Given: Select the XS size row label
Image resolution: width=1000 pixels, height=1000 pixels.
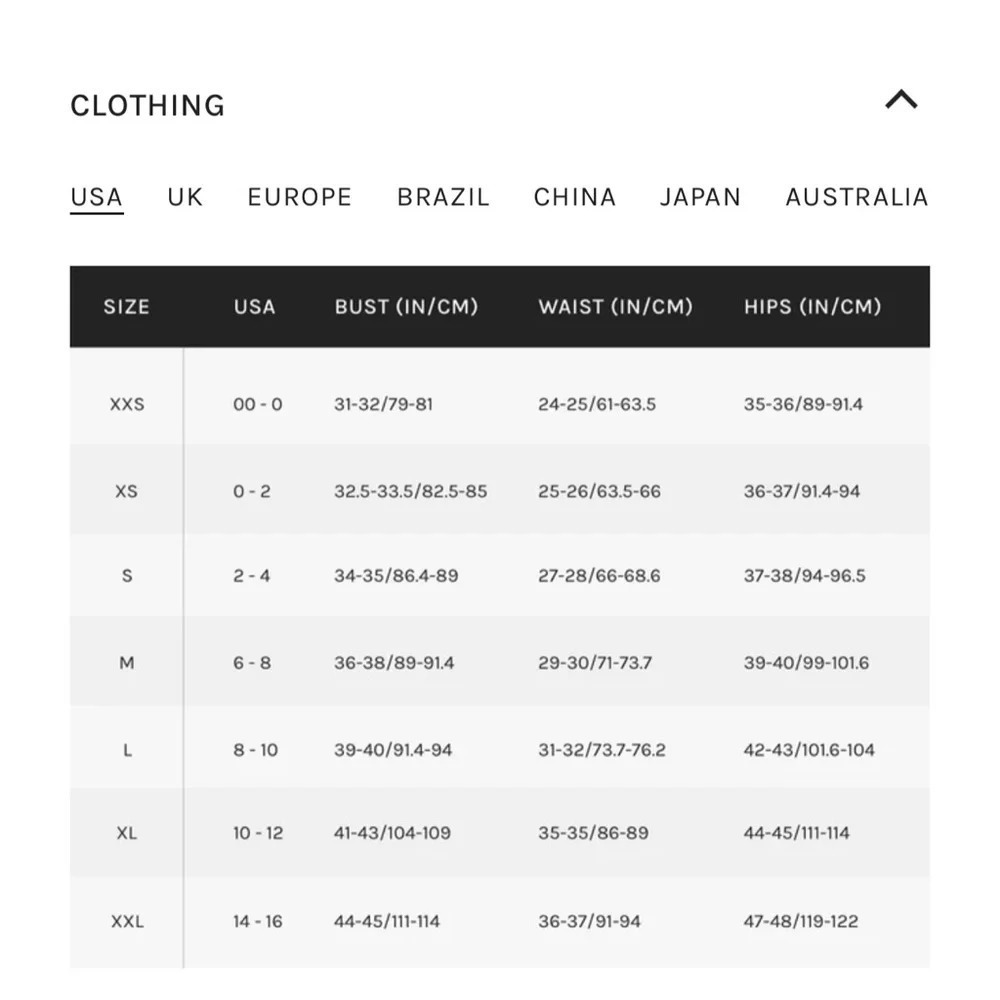Looking at the screenshot, I should point(126,491).
